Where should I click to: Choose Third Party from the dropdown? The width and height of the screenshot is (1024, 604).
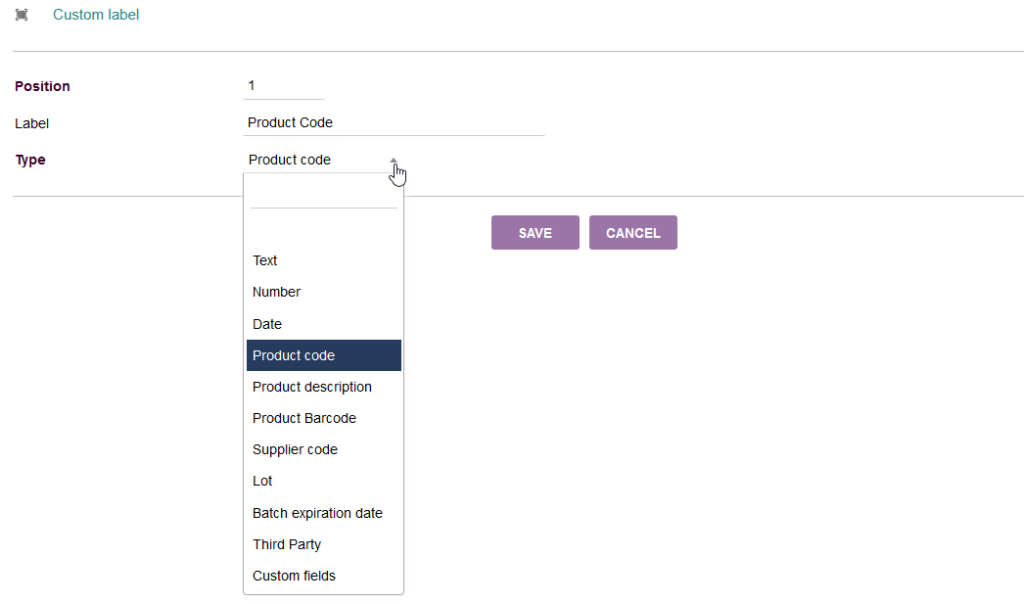click(x=287, y=545)
